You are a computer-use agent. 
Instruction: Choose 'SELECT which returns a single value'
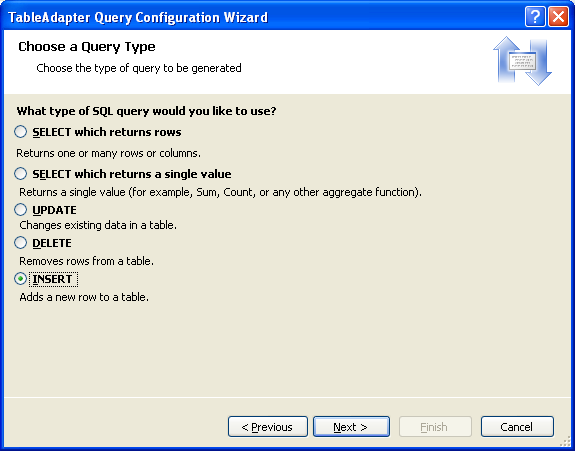tap(21, 174)
